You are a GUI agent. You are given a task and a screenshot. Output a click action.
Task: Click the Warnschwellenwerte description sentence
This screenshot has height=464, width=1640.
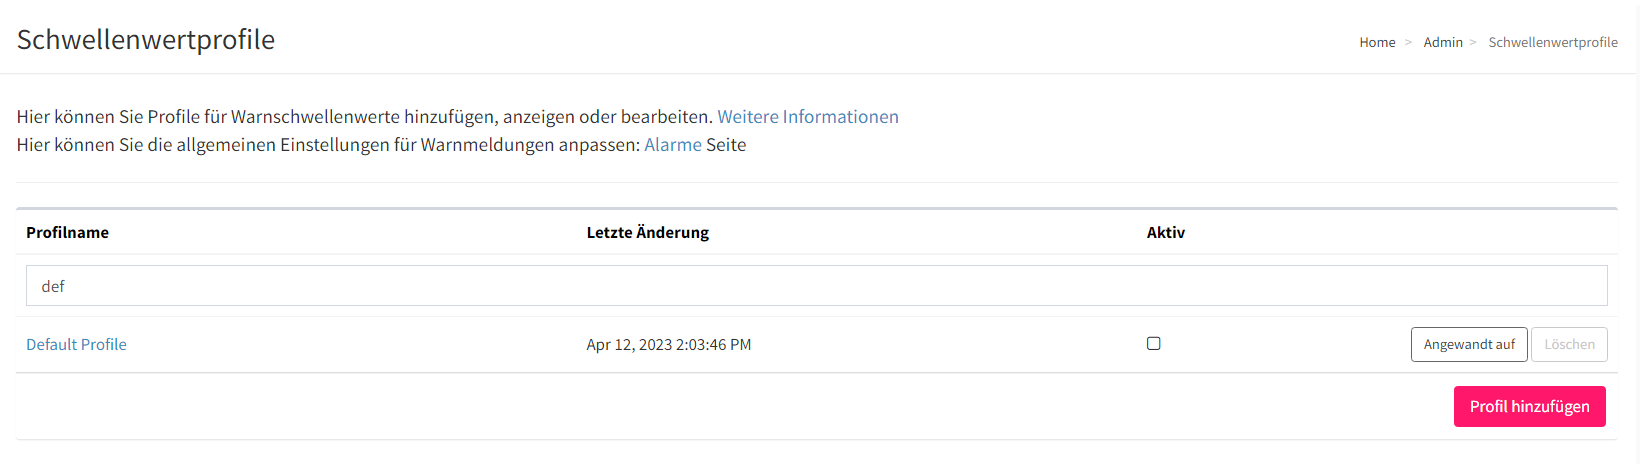pyautogui.click(x=365, y=117)
